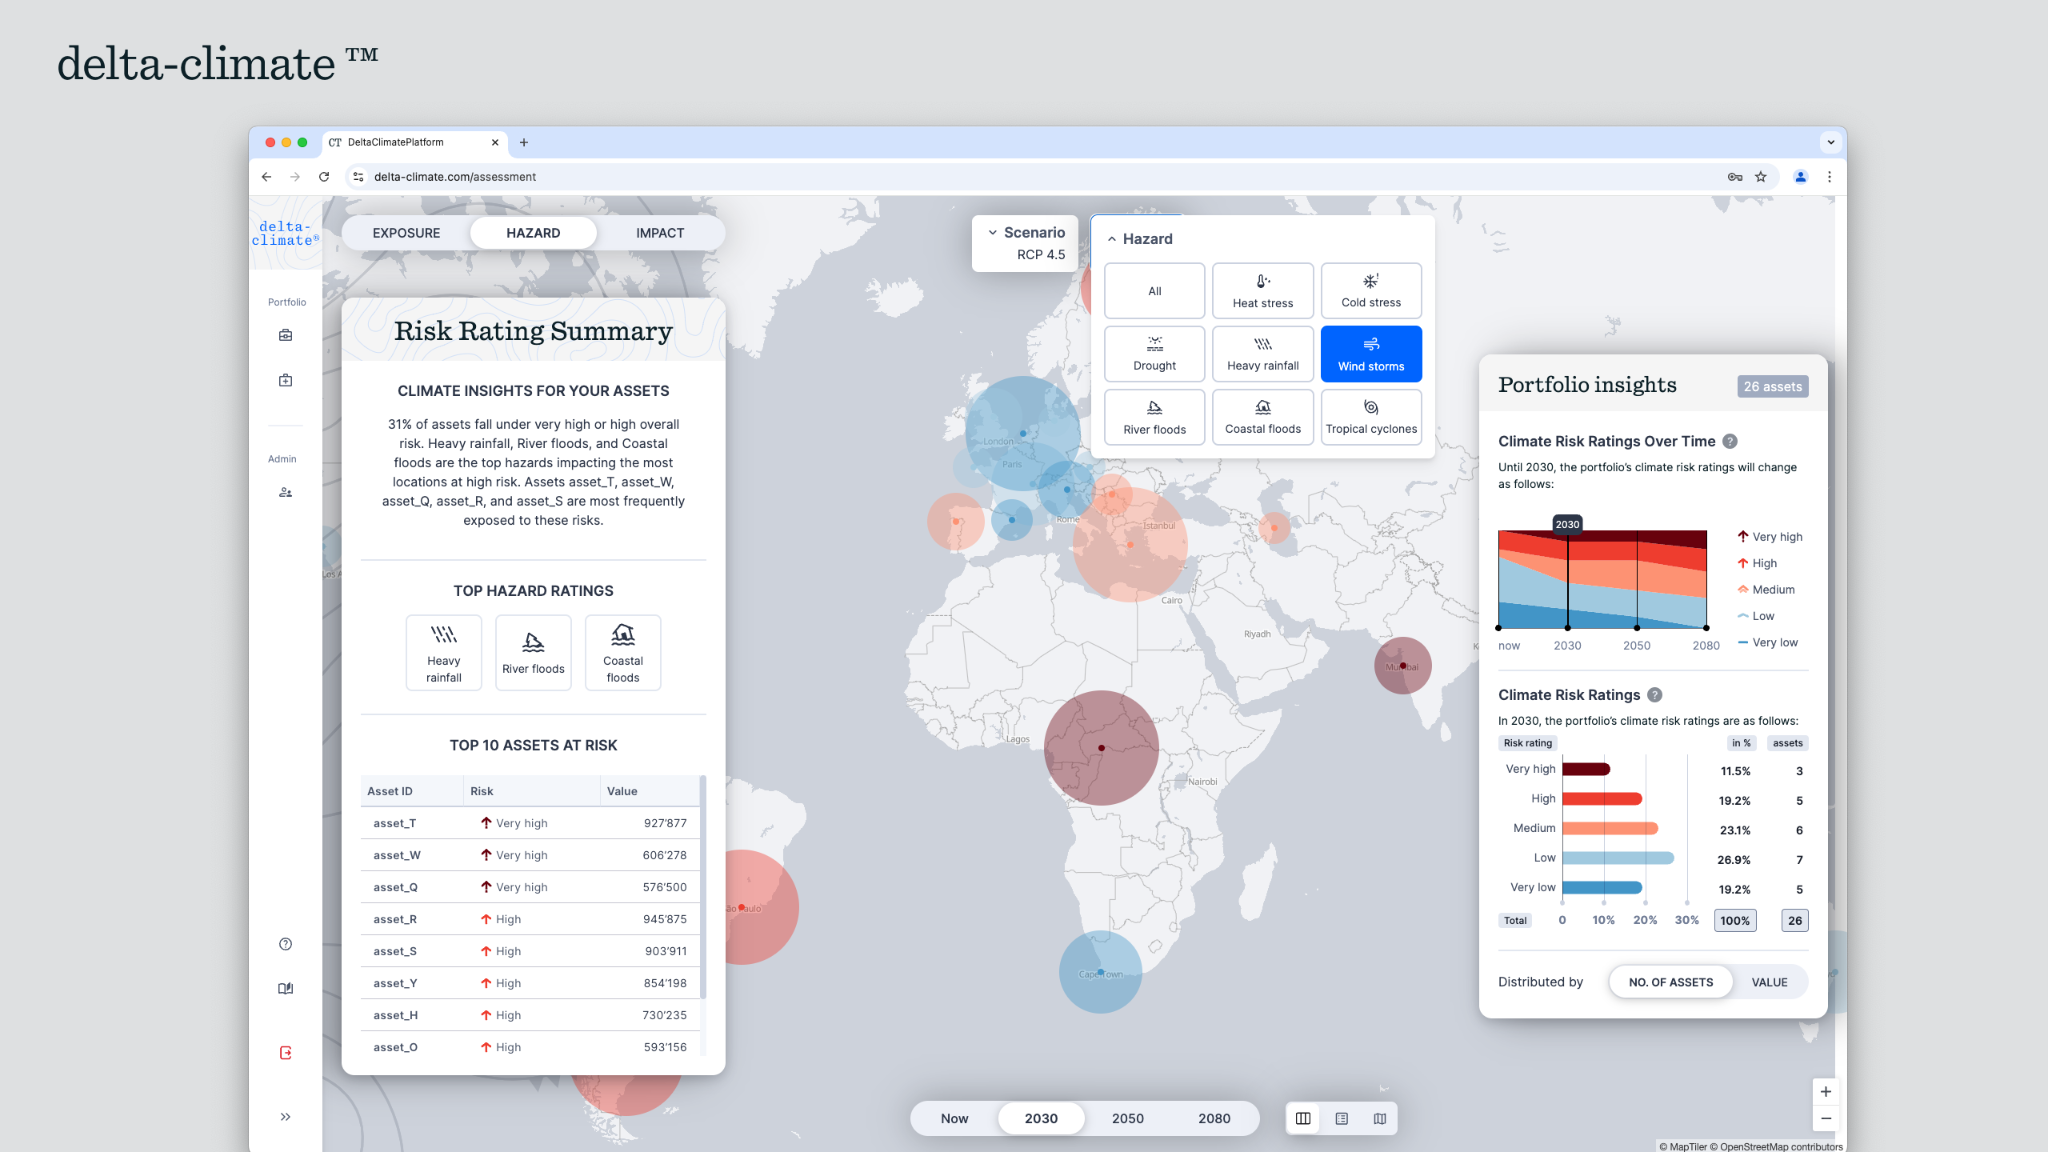Image resolution: width=2048 pixels, height=1152 pixels.
Task: Reload the page with refresh icon
Action: click(x=324, y=177)
